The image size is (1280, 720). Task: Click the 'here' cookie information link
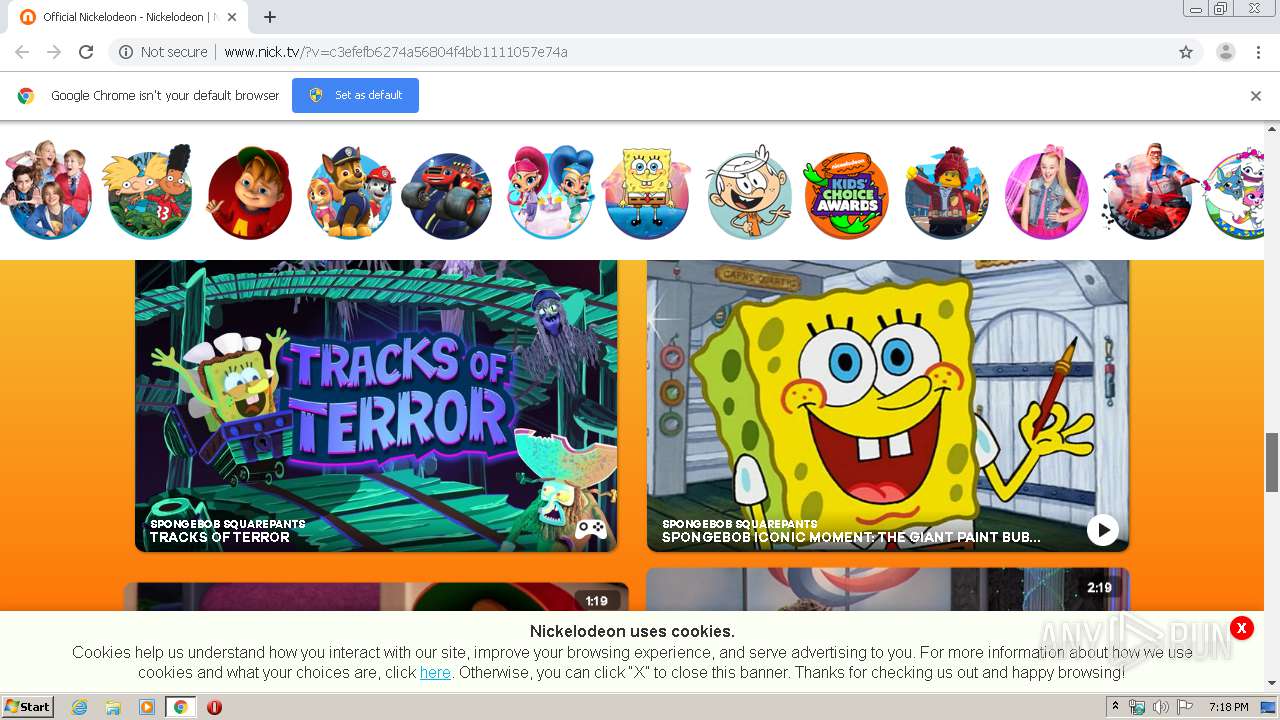click(x=435, y=673)
